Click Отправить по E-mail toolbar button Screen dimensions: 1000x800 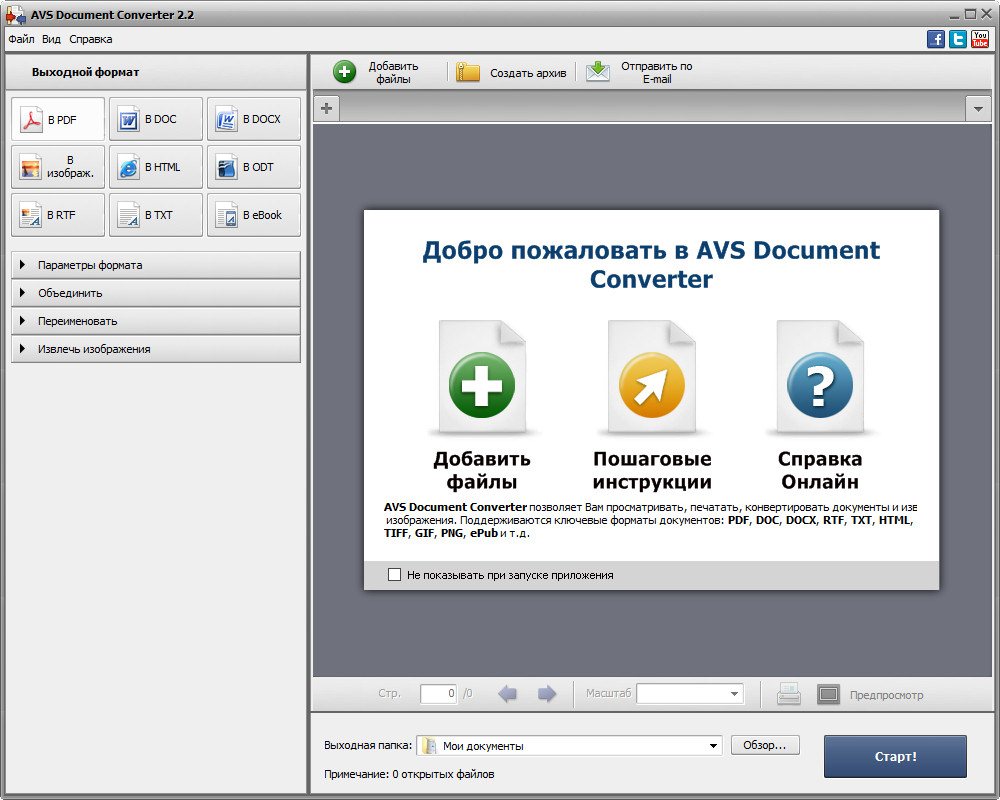click(639, 72)
